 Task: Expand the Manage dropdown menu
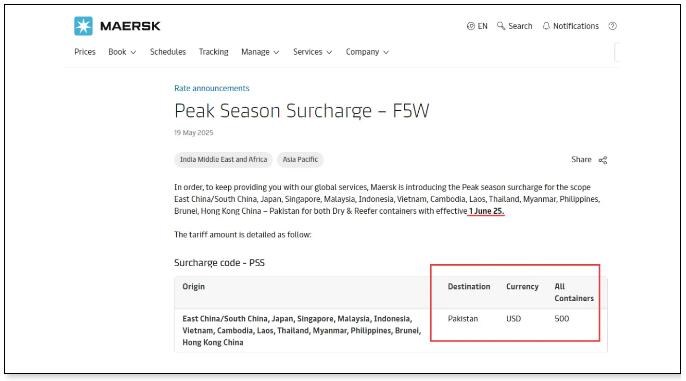pos(260,52)
